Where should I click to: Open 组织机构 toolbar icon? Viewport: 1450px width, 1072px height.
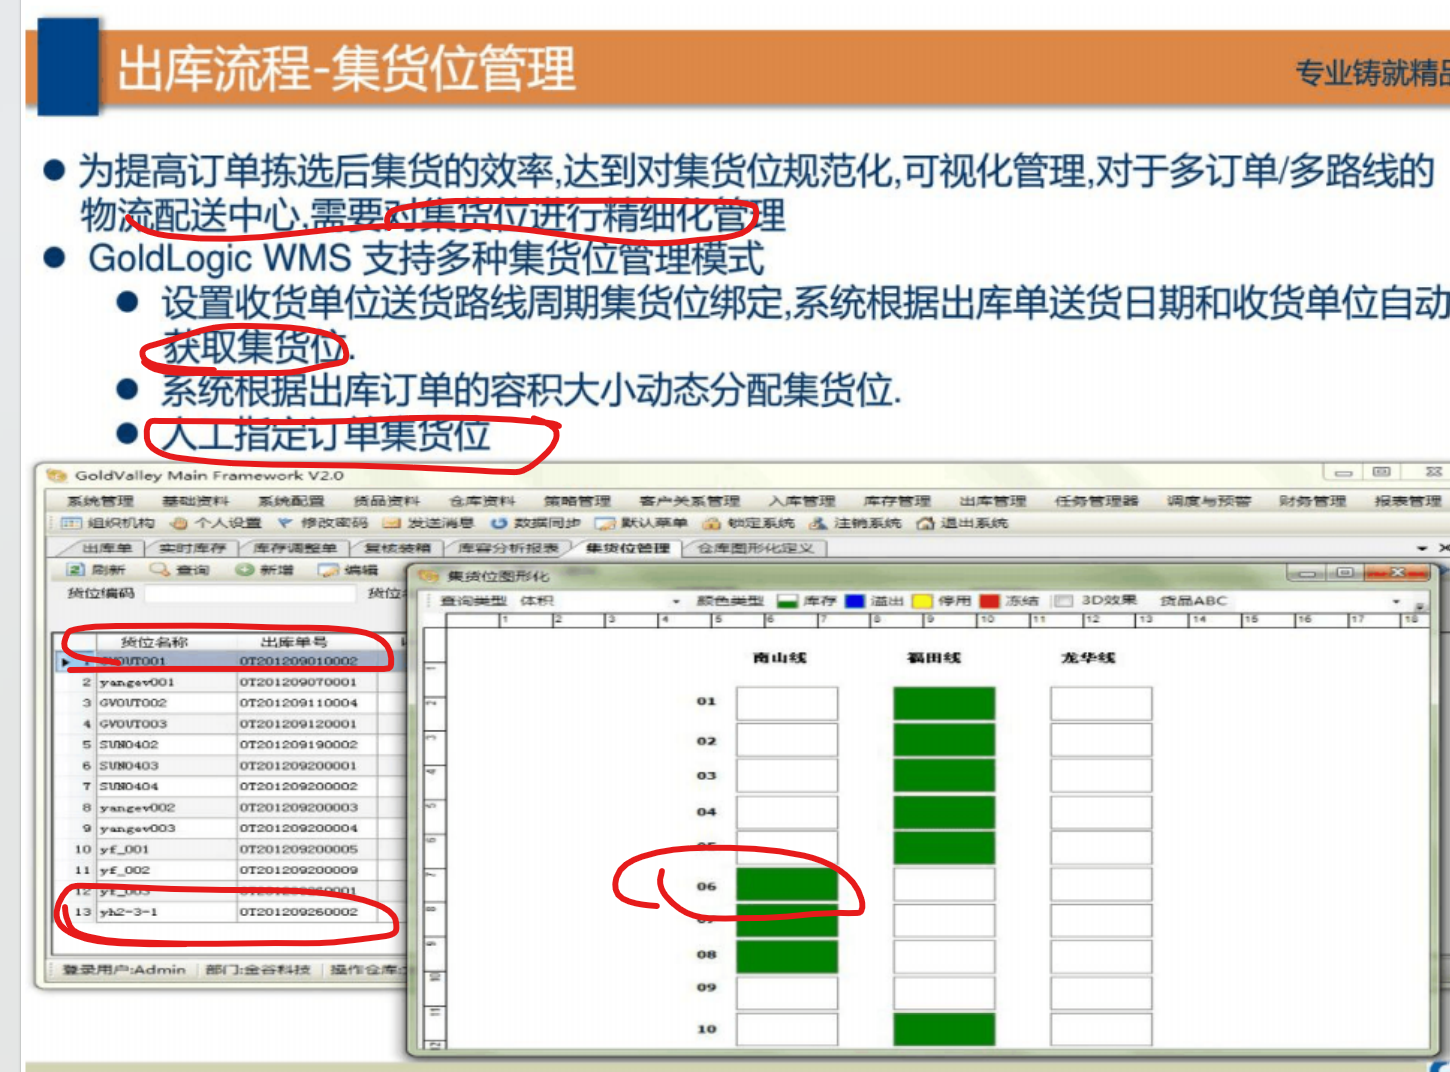point(71,523)
